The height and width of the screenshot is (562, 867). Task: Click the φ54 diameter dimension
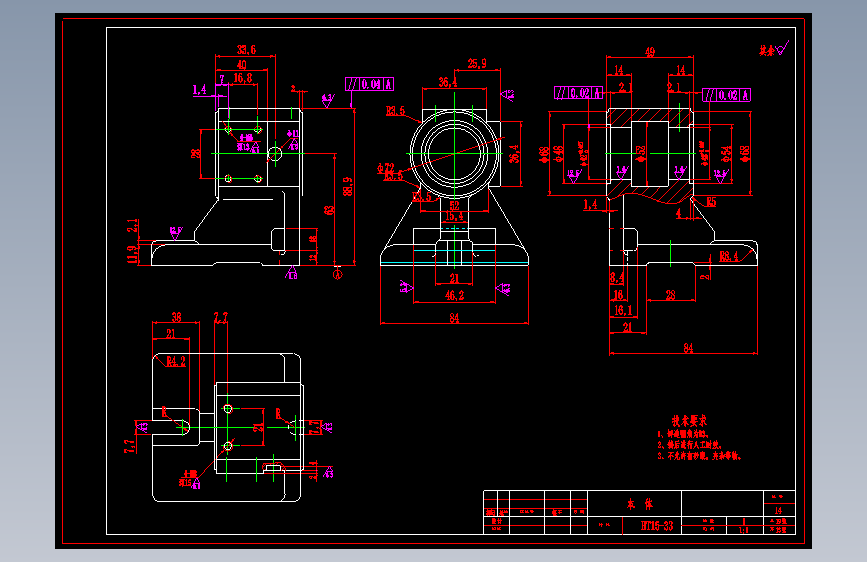pos(726,154)
